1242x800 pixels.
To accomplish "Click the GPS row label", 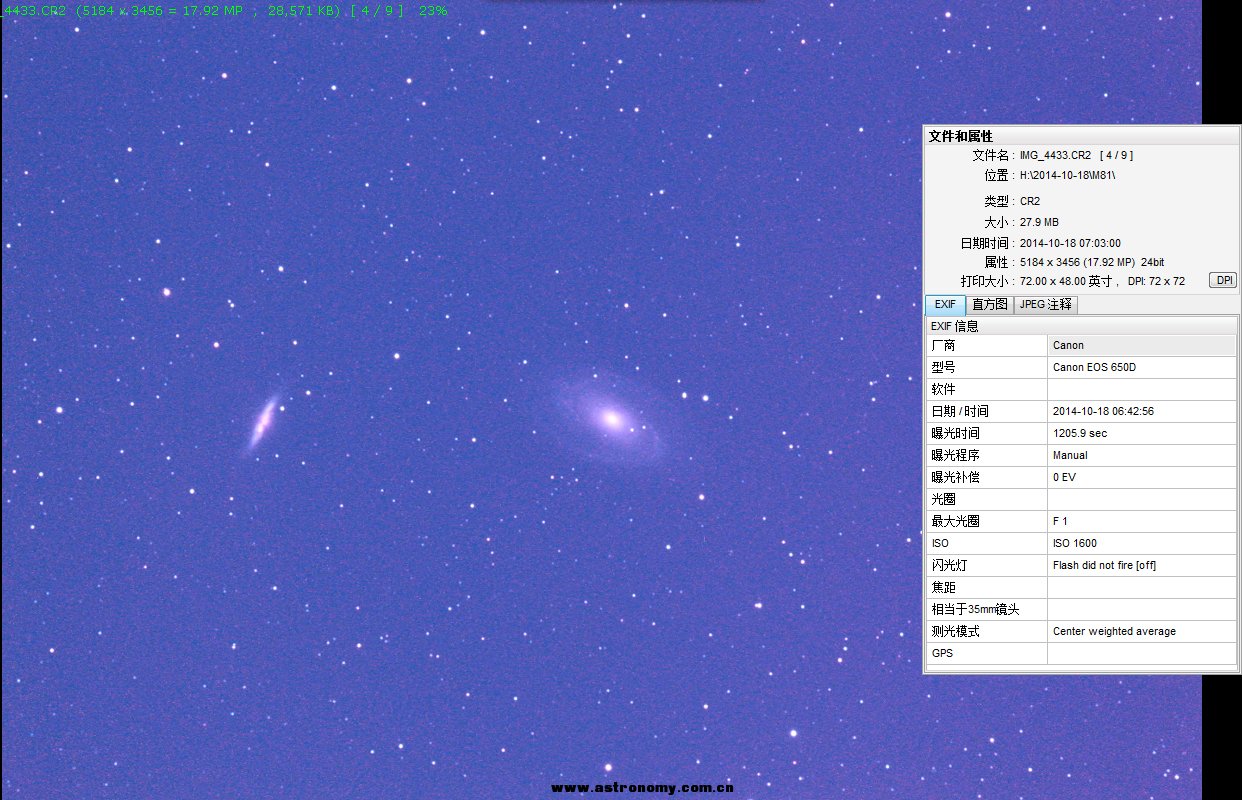I will pyautogui.click(x=987, y=653).
